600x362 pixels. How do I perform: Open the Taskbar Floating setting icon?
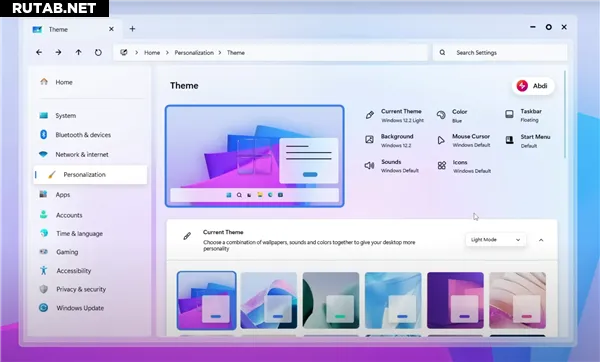509,114
